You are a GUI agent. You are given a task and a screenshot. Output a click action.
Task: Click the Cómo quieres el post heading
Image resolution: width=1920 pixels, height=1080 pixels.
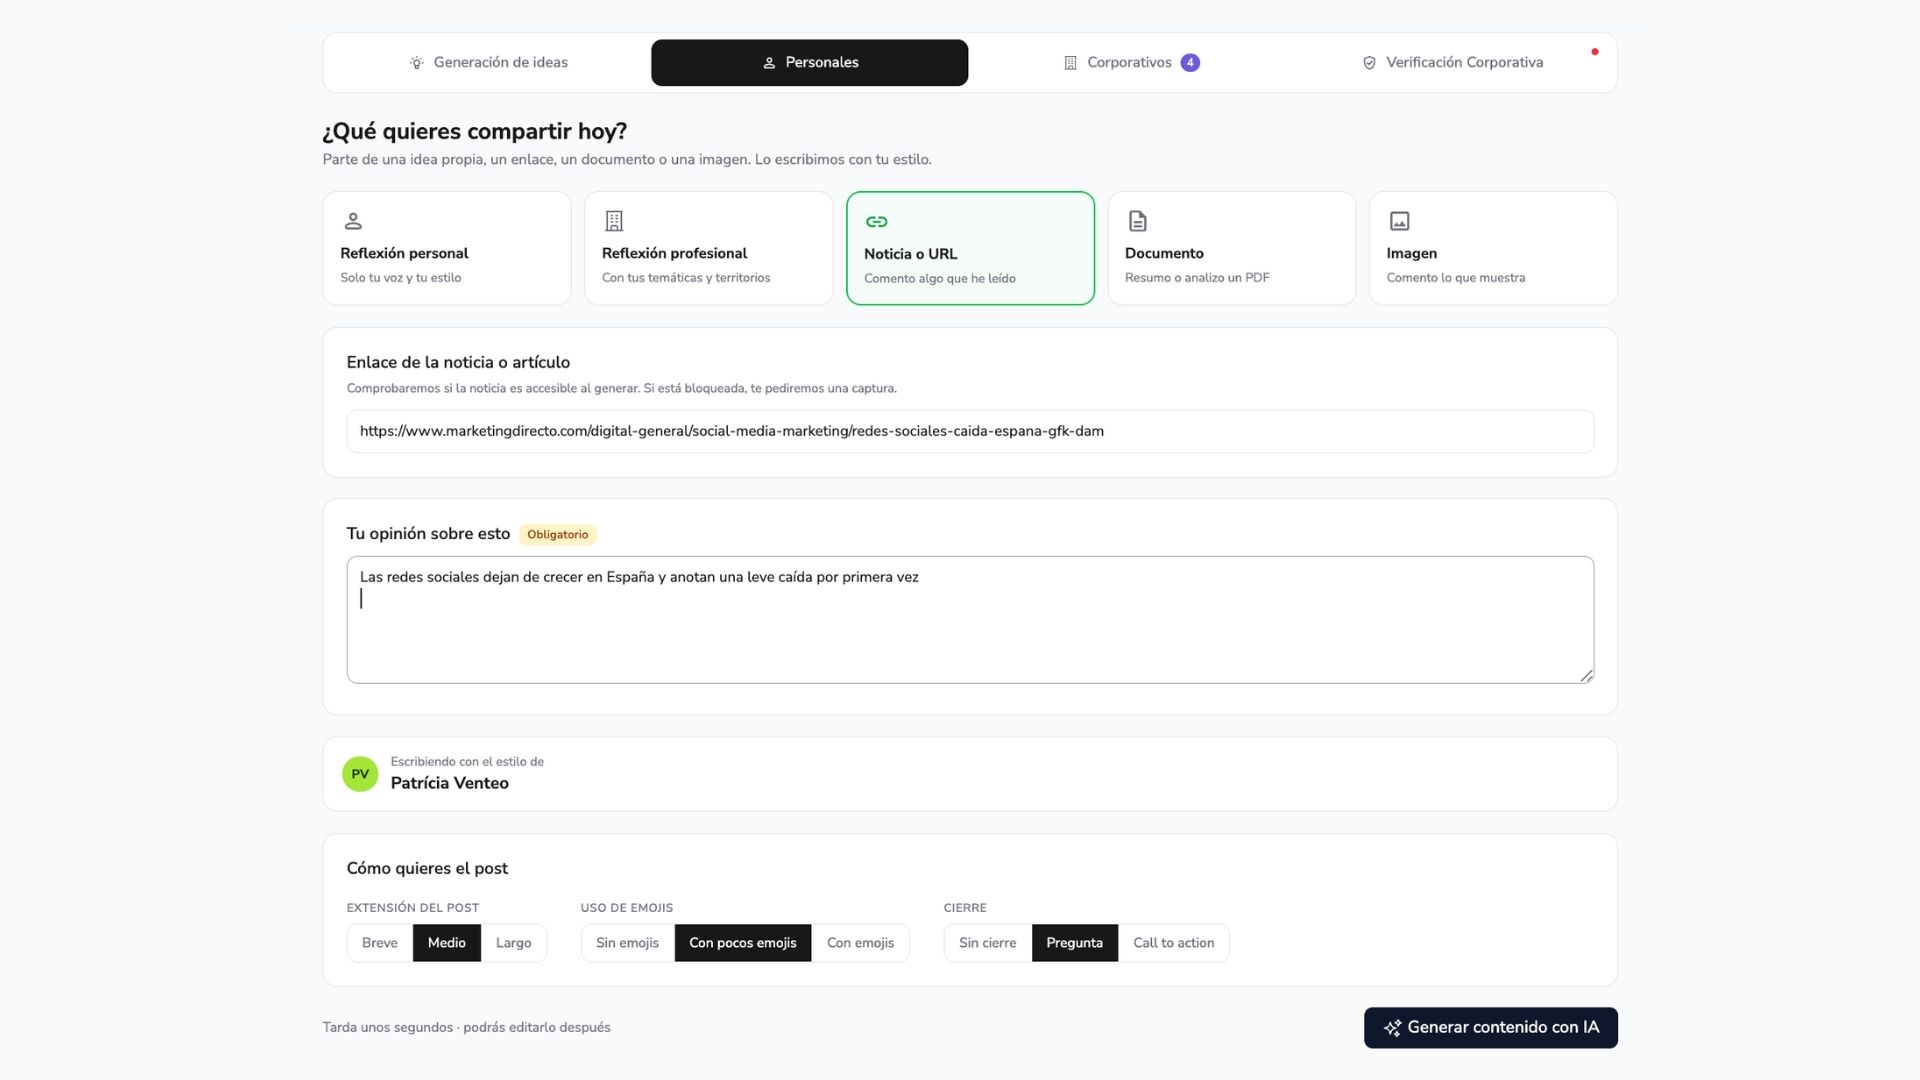427,869
